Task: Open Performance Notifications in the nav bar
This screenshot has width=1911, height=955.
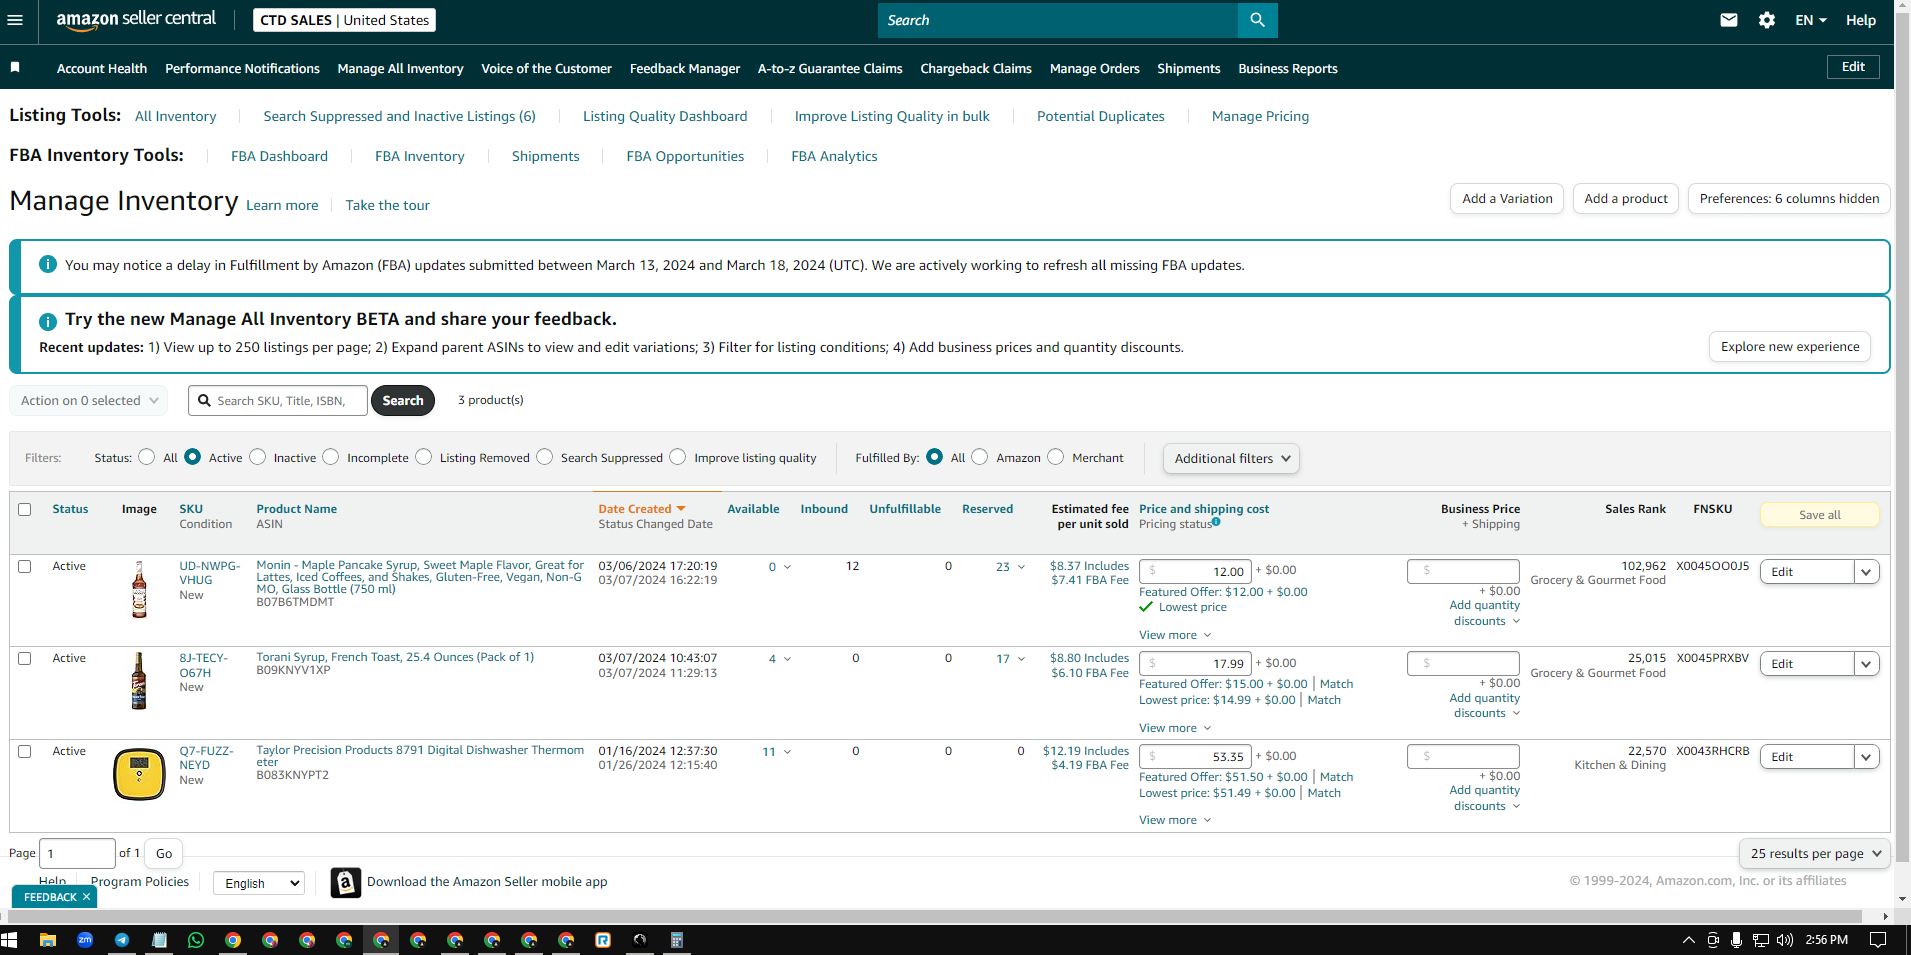Action: [242, 68]
